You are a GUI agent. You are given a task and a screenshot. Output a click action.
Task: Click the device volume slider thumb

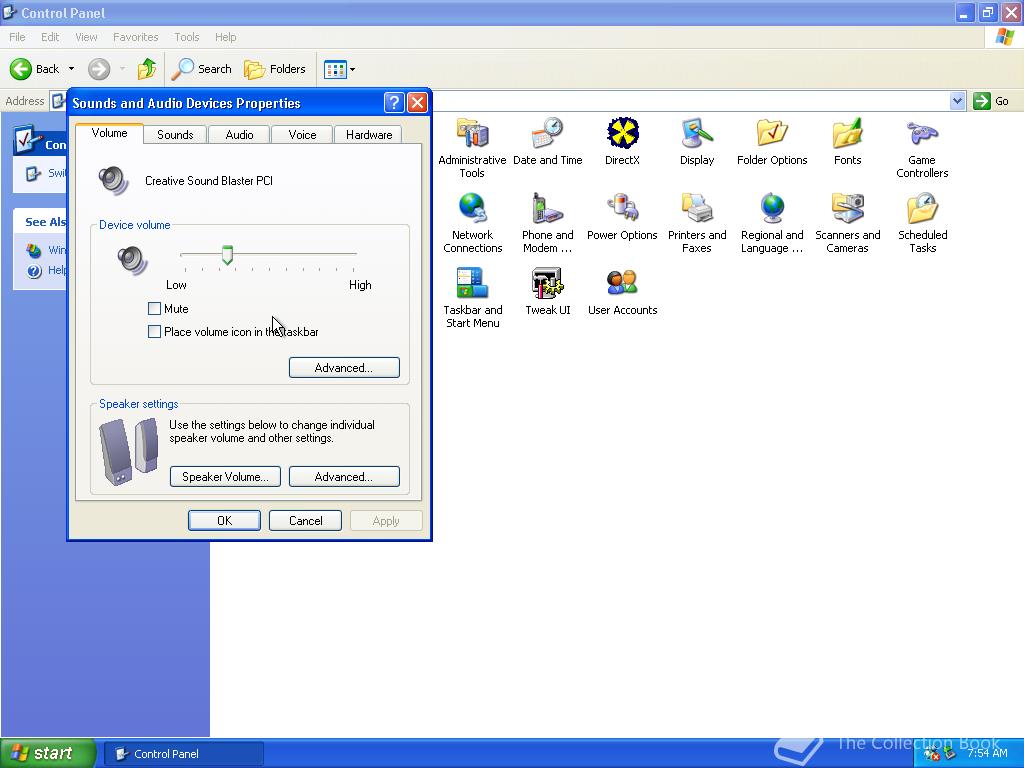click(x=227, y=255)
